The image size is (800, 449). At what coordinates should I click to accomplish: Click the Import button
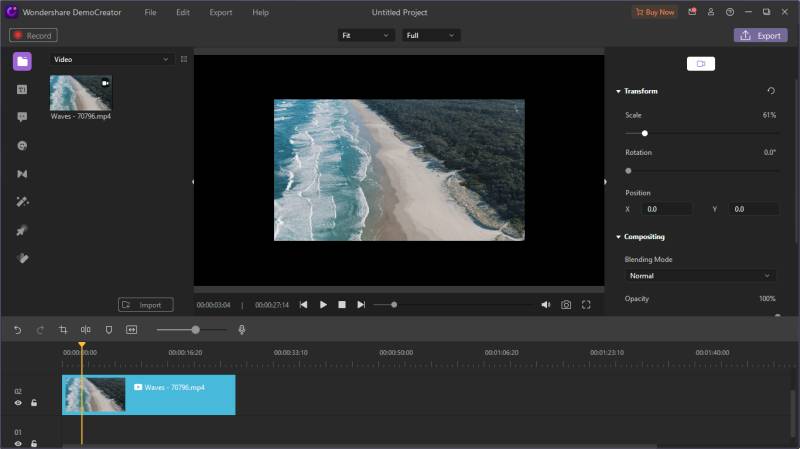point(145,305)
